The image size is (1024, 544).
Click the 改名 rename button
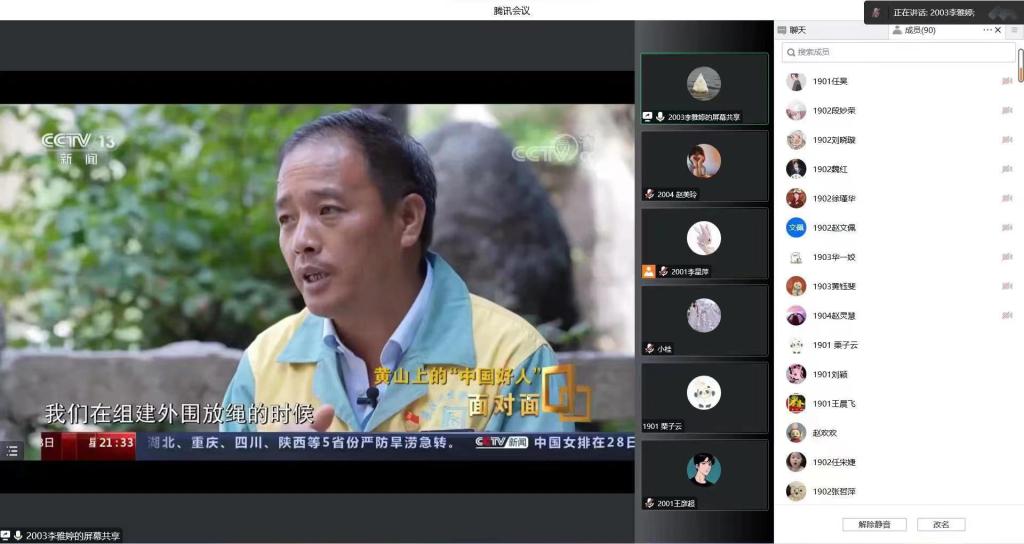click(941, 524)
